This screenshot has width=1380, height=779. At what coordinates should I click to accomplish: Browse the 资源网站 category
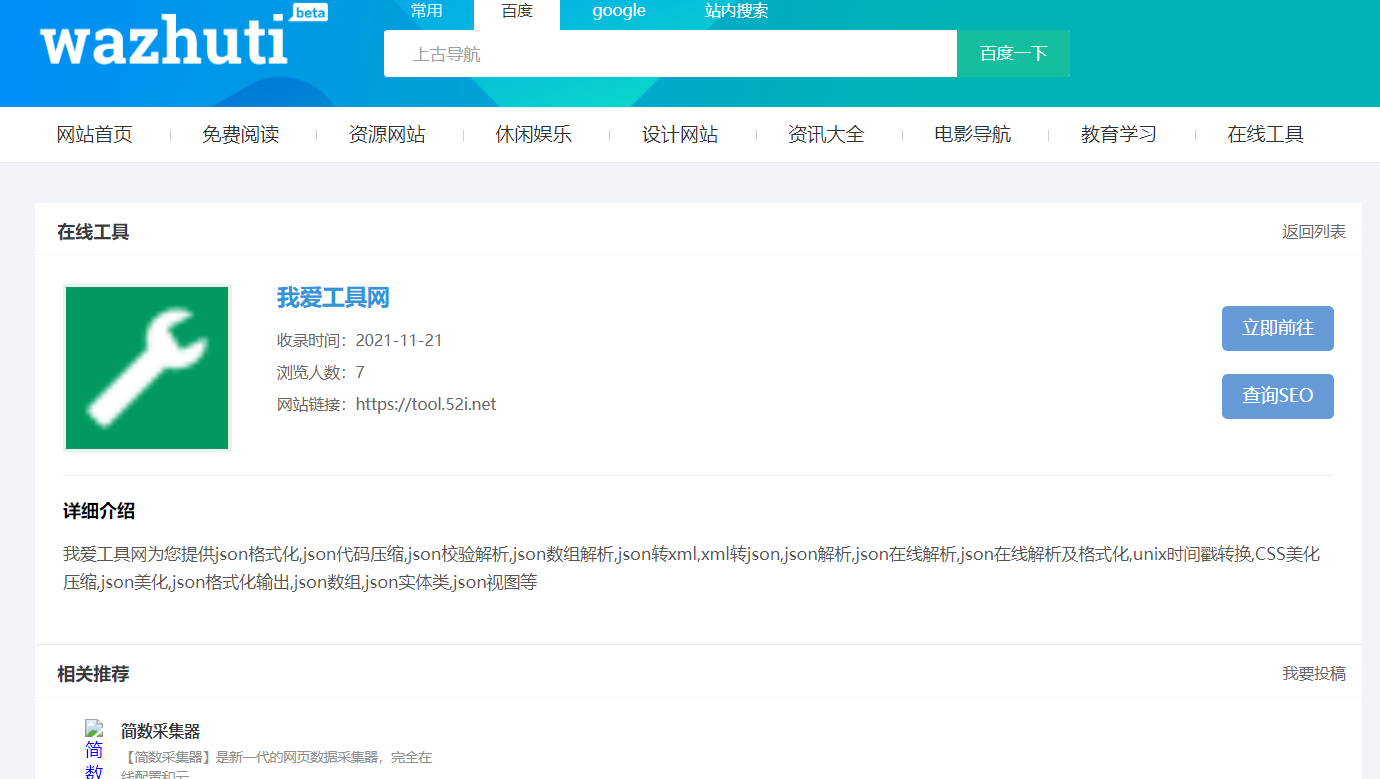click(x=387, y=134)
